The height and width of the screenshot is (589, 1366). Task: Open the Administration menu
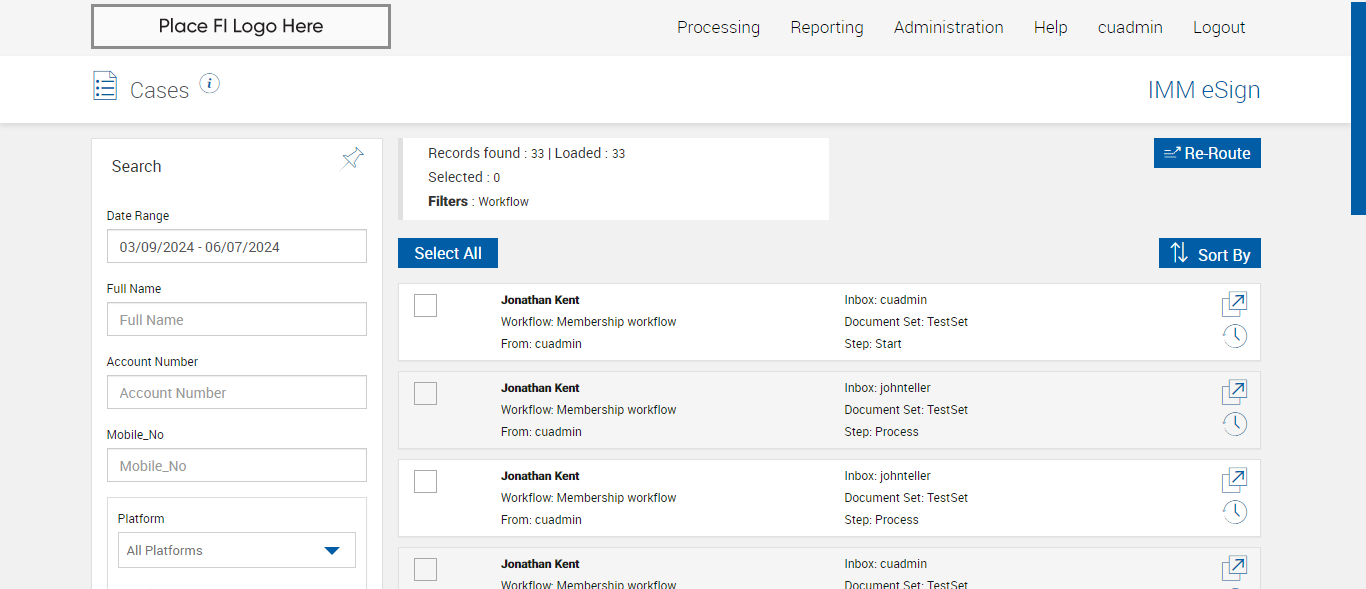(948, 28)
